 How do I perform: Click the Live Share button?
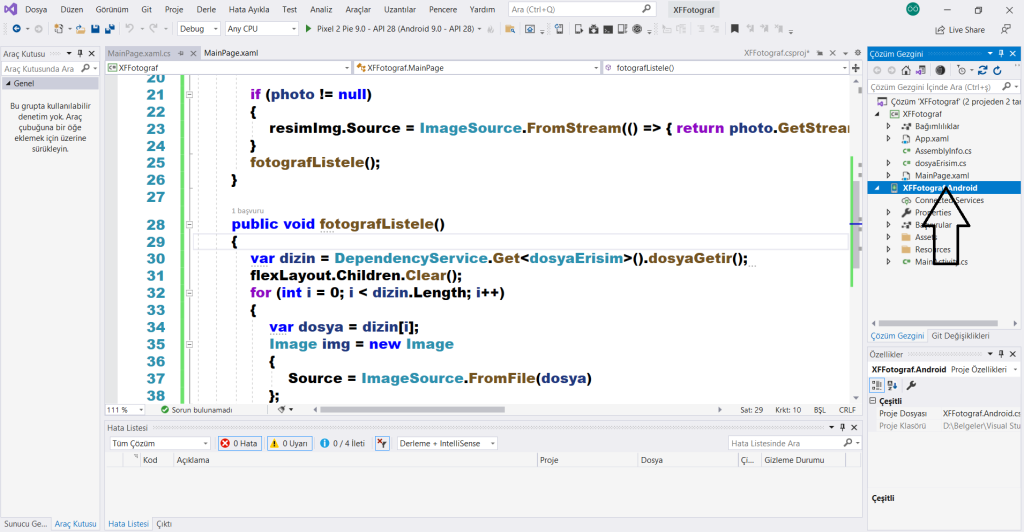click(x=959, y=30)
